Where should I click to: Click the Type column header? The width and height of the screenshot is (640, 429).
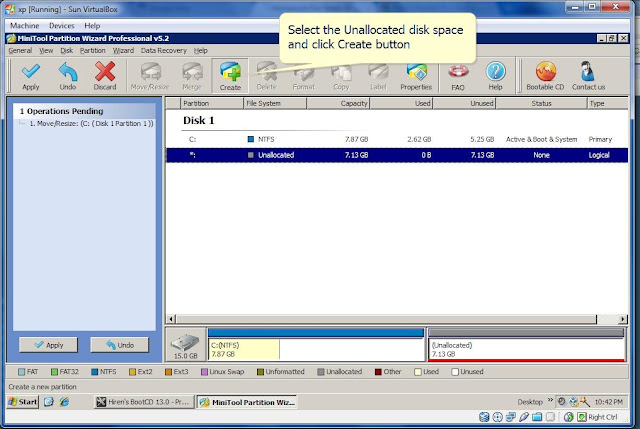point(607,103)
